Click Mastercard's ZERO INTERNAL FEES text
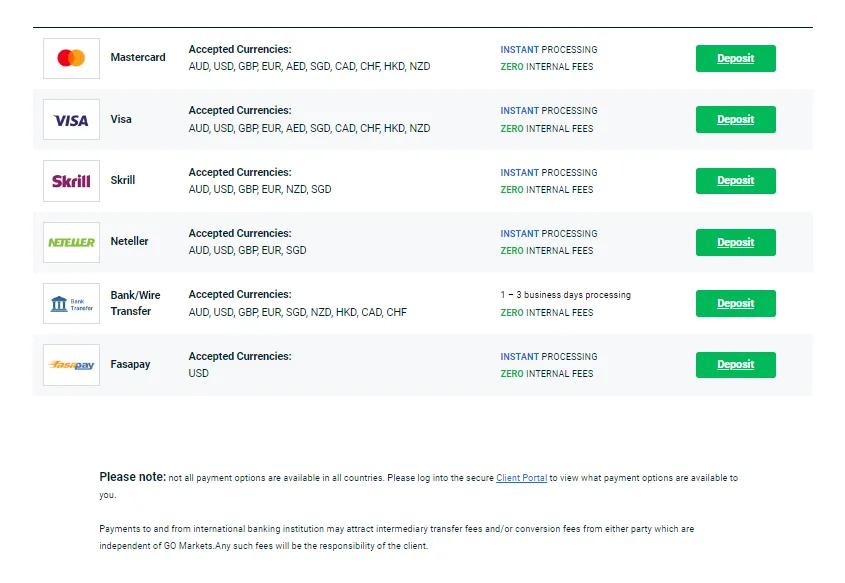This screenshot has height=583, width=845. 546,67
